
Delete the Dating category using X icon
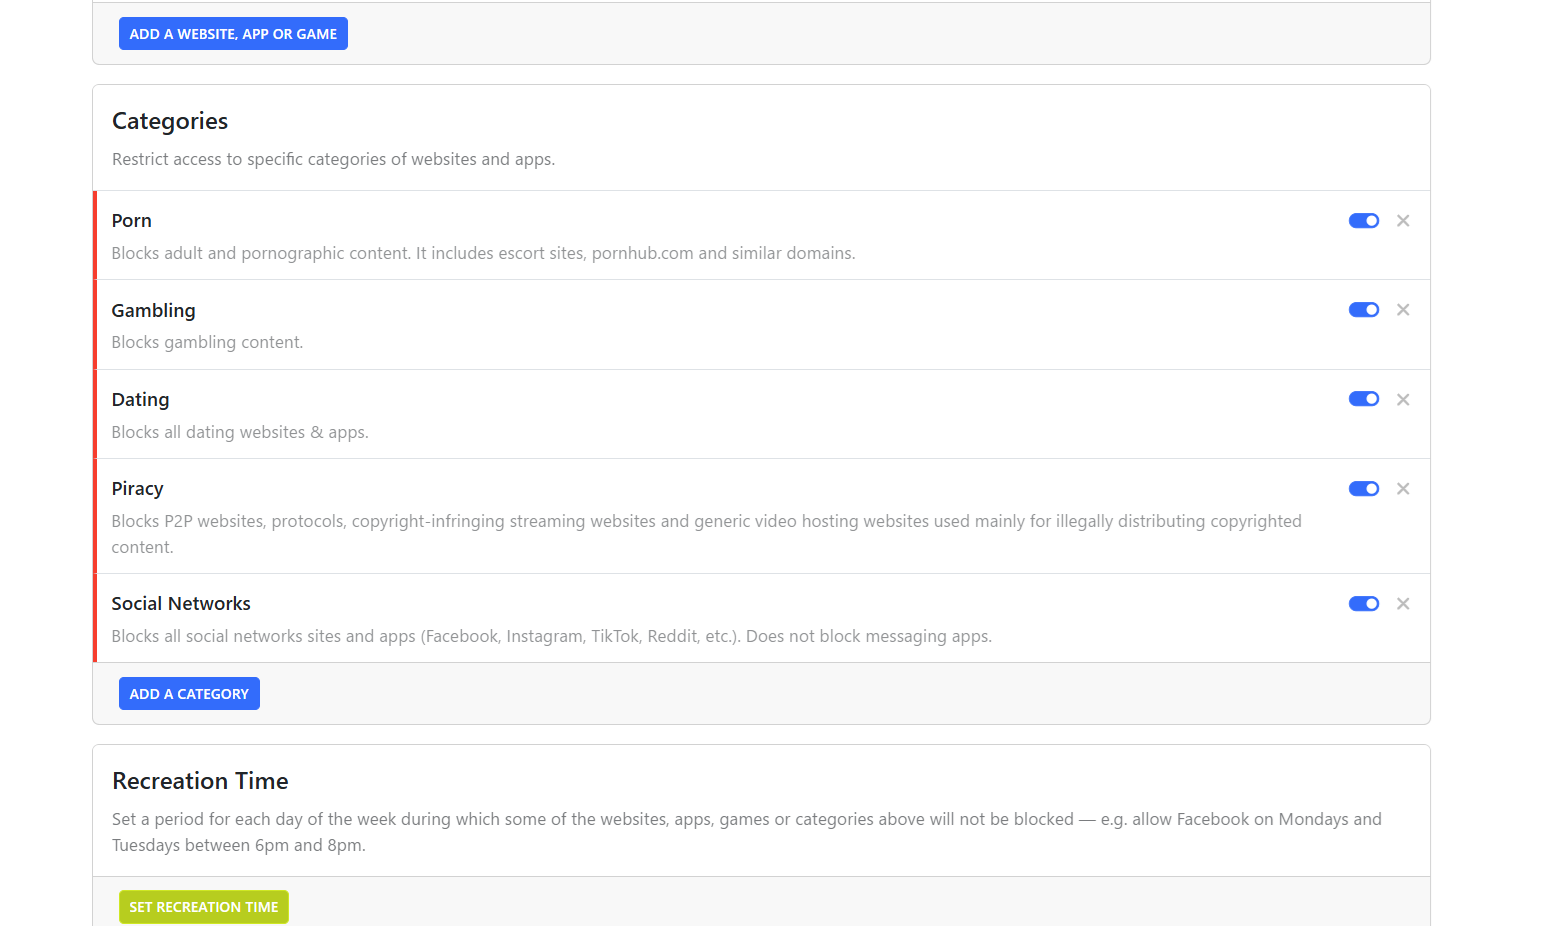click(1403, 400)
